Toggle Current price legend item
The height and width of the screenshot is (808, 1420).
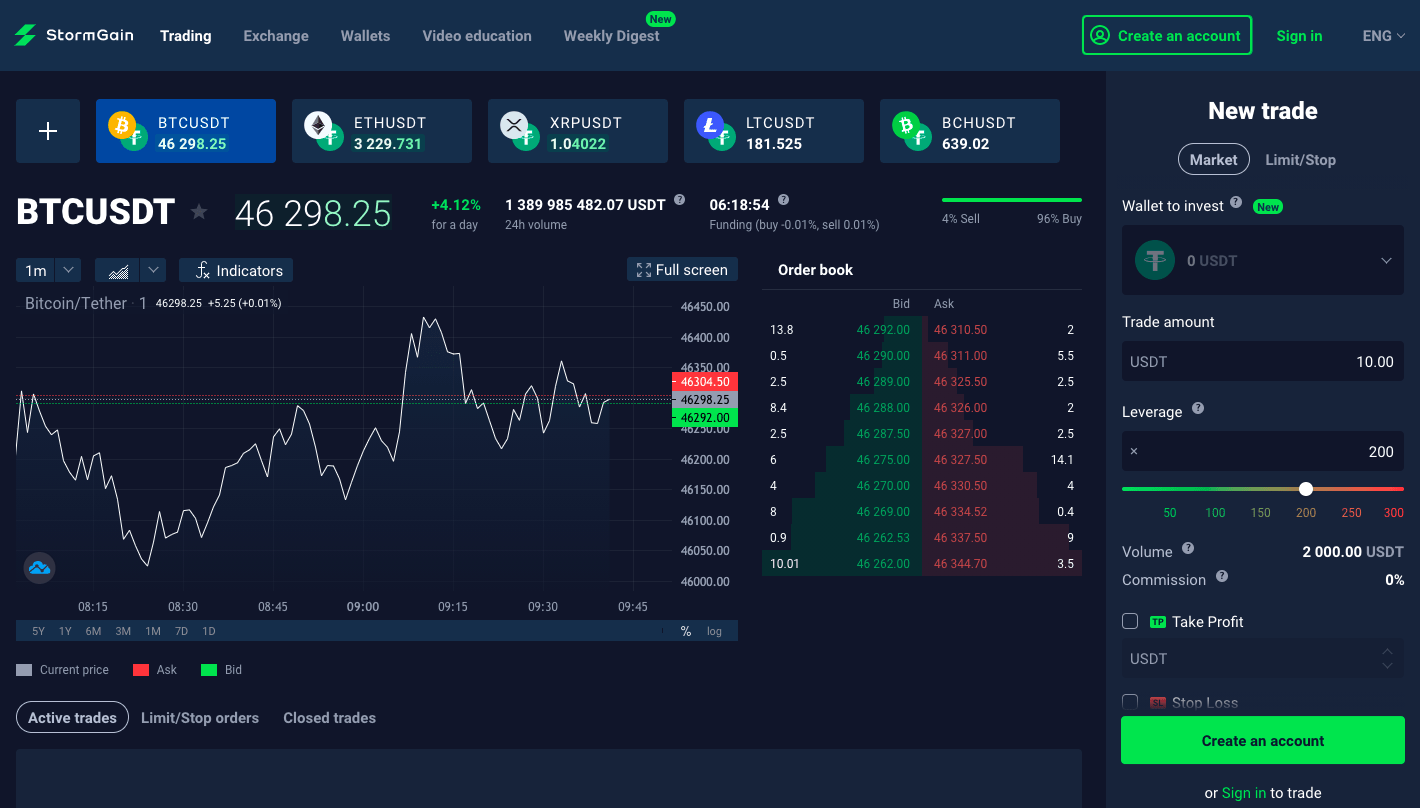tap(62, 670)
